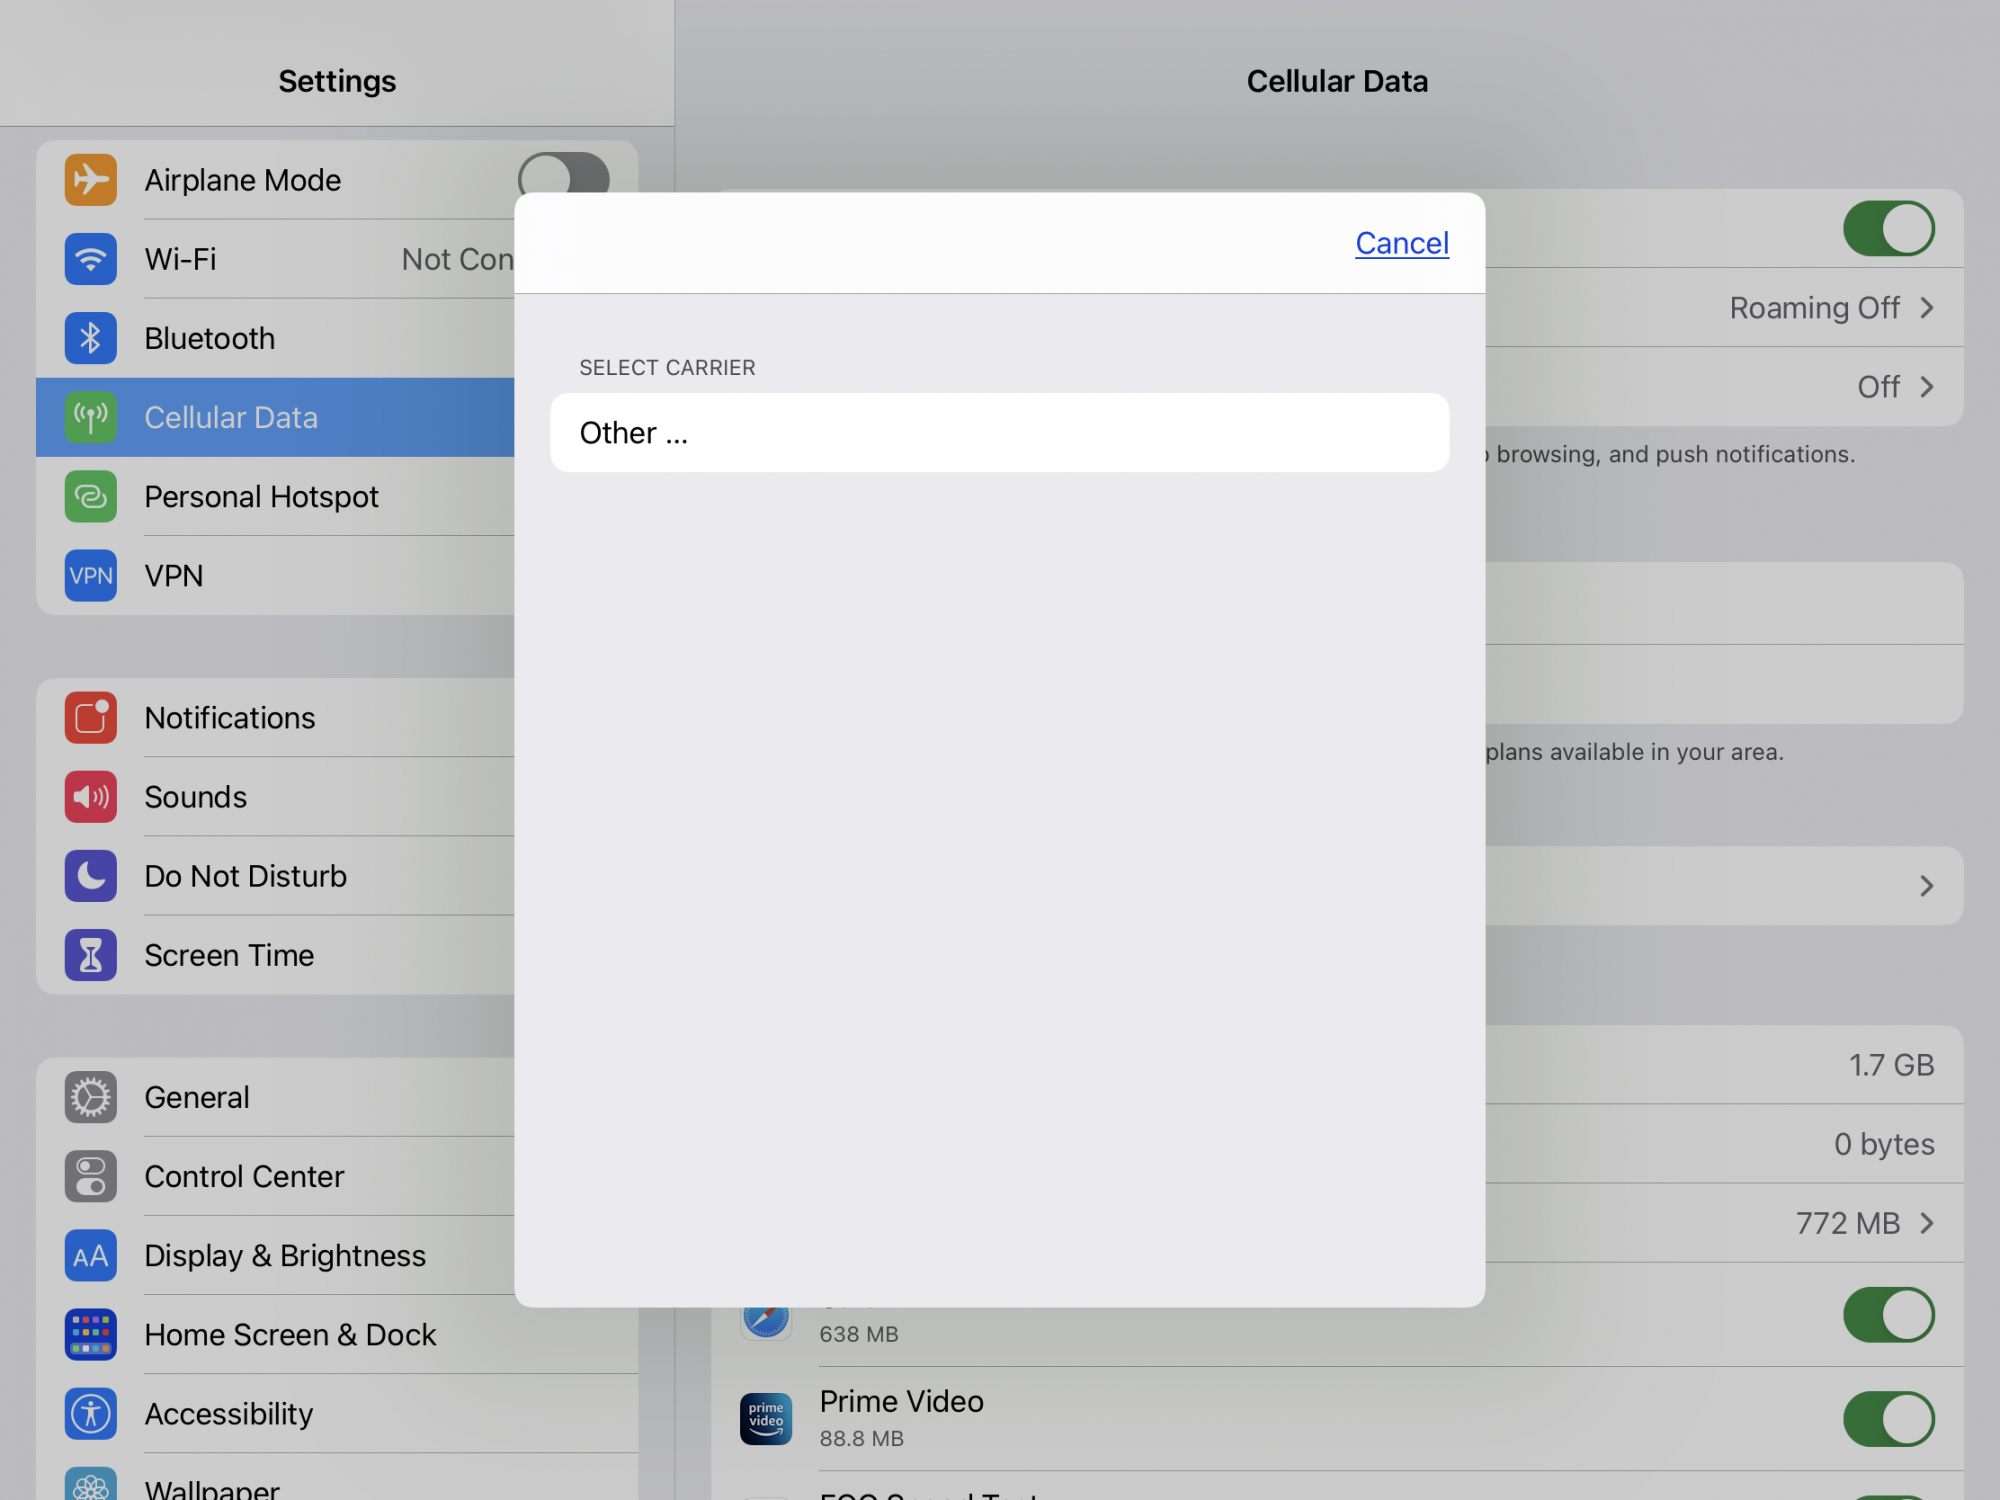This screenshot has height=1500, width=2000.
Task: Tap the Airplane Mode icon
Action: coord(90,180)
